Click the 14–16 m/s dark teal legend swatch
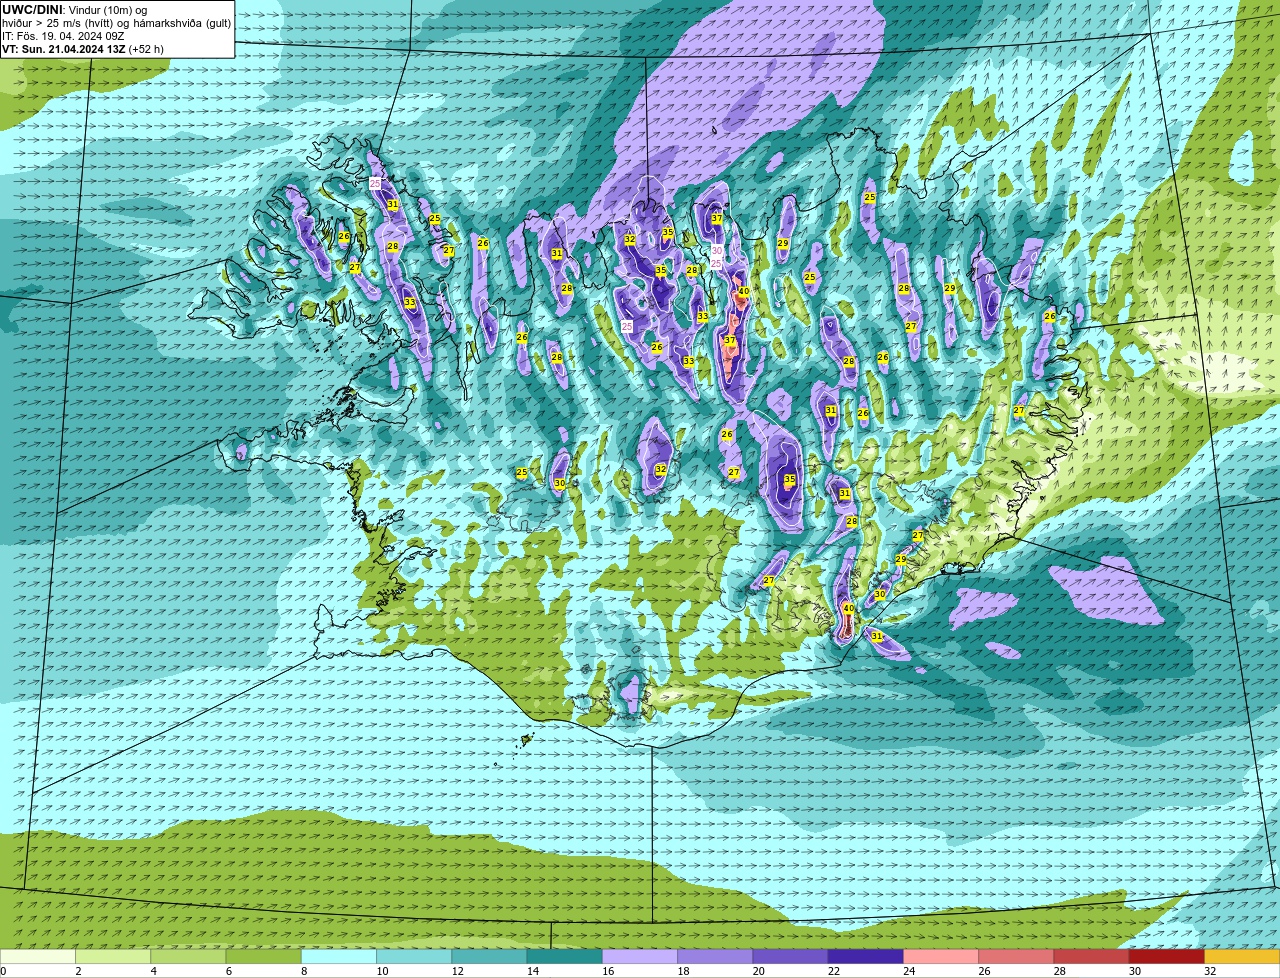The image size is (1280, 978). pos(565,957)
